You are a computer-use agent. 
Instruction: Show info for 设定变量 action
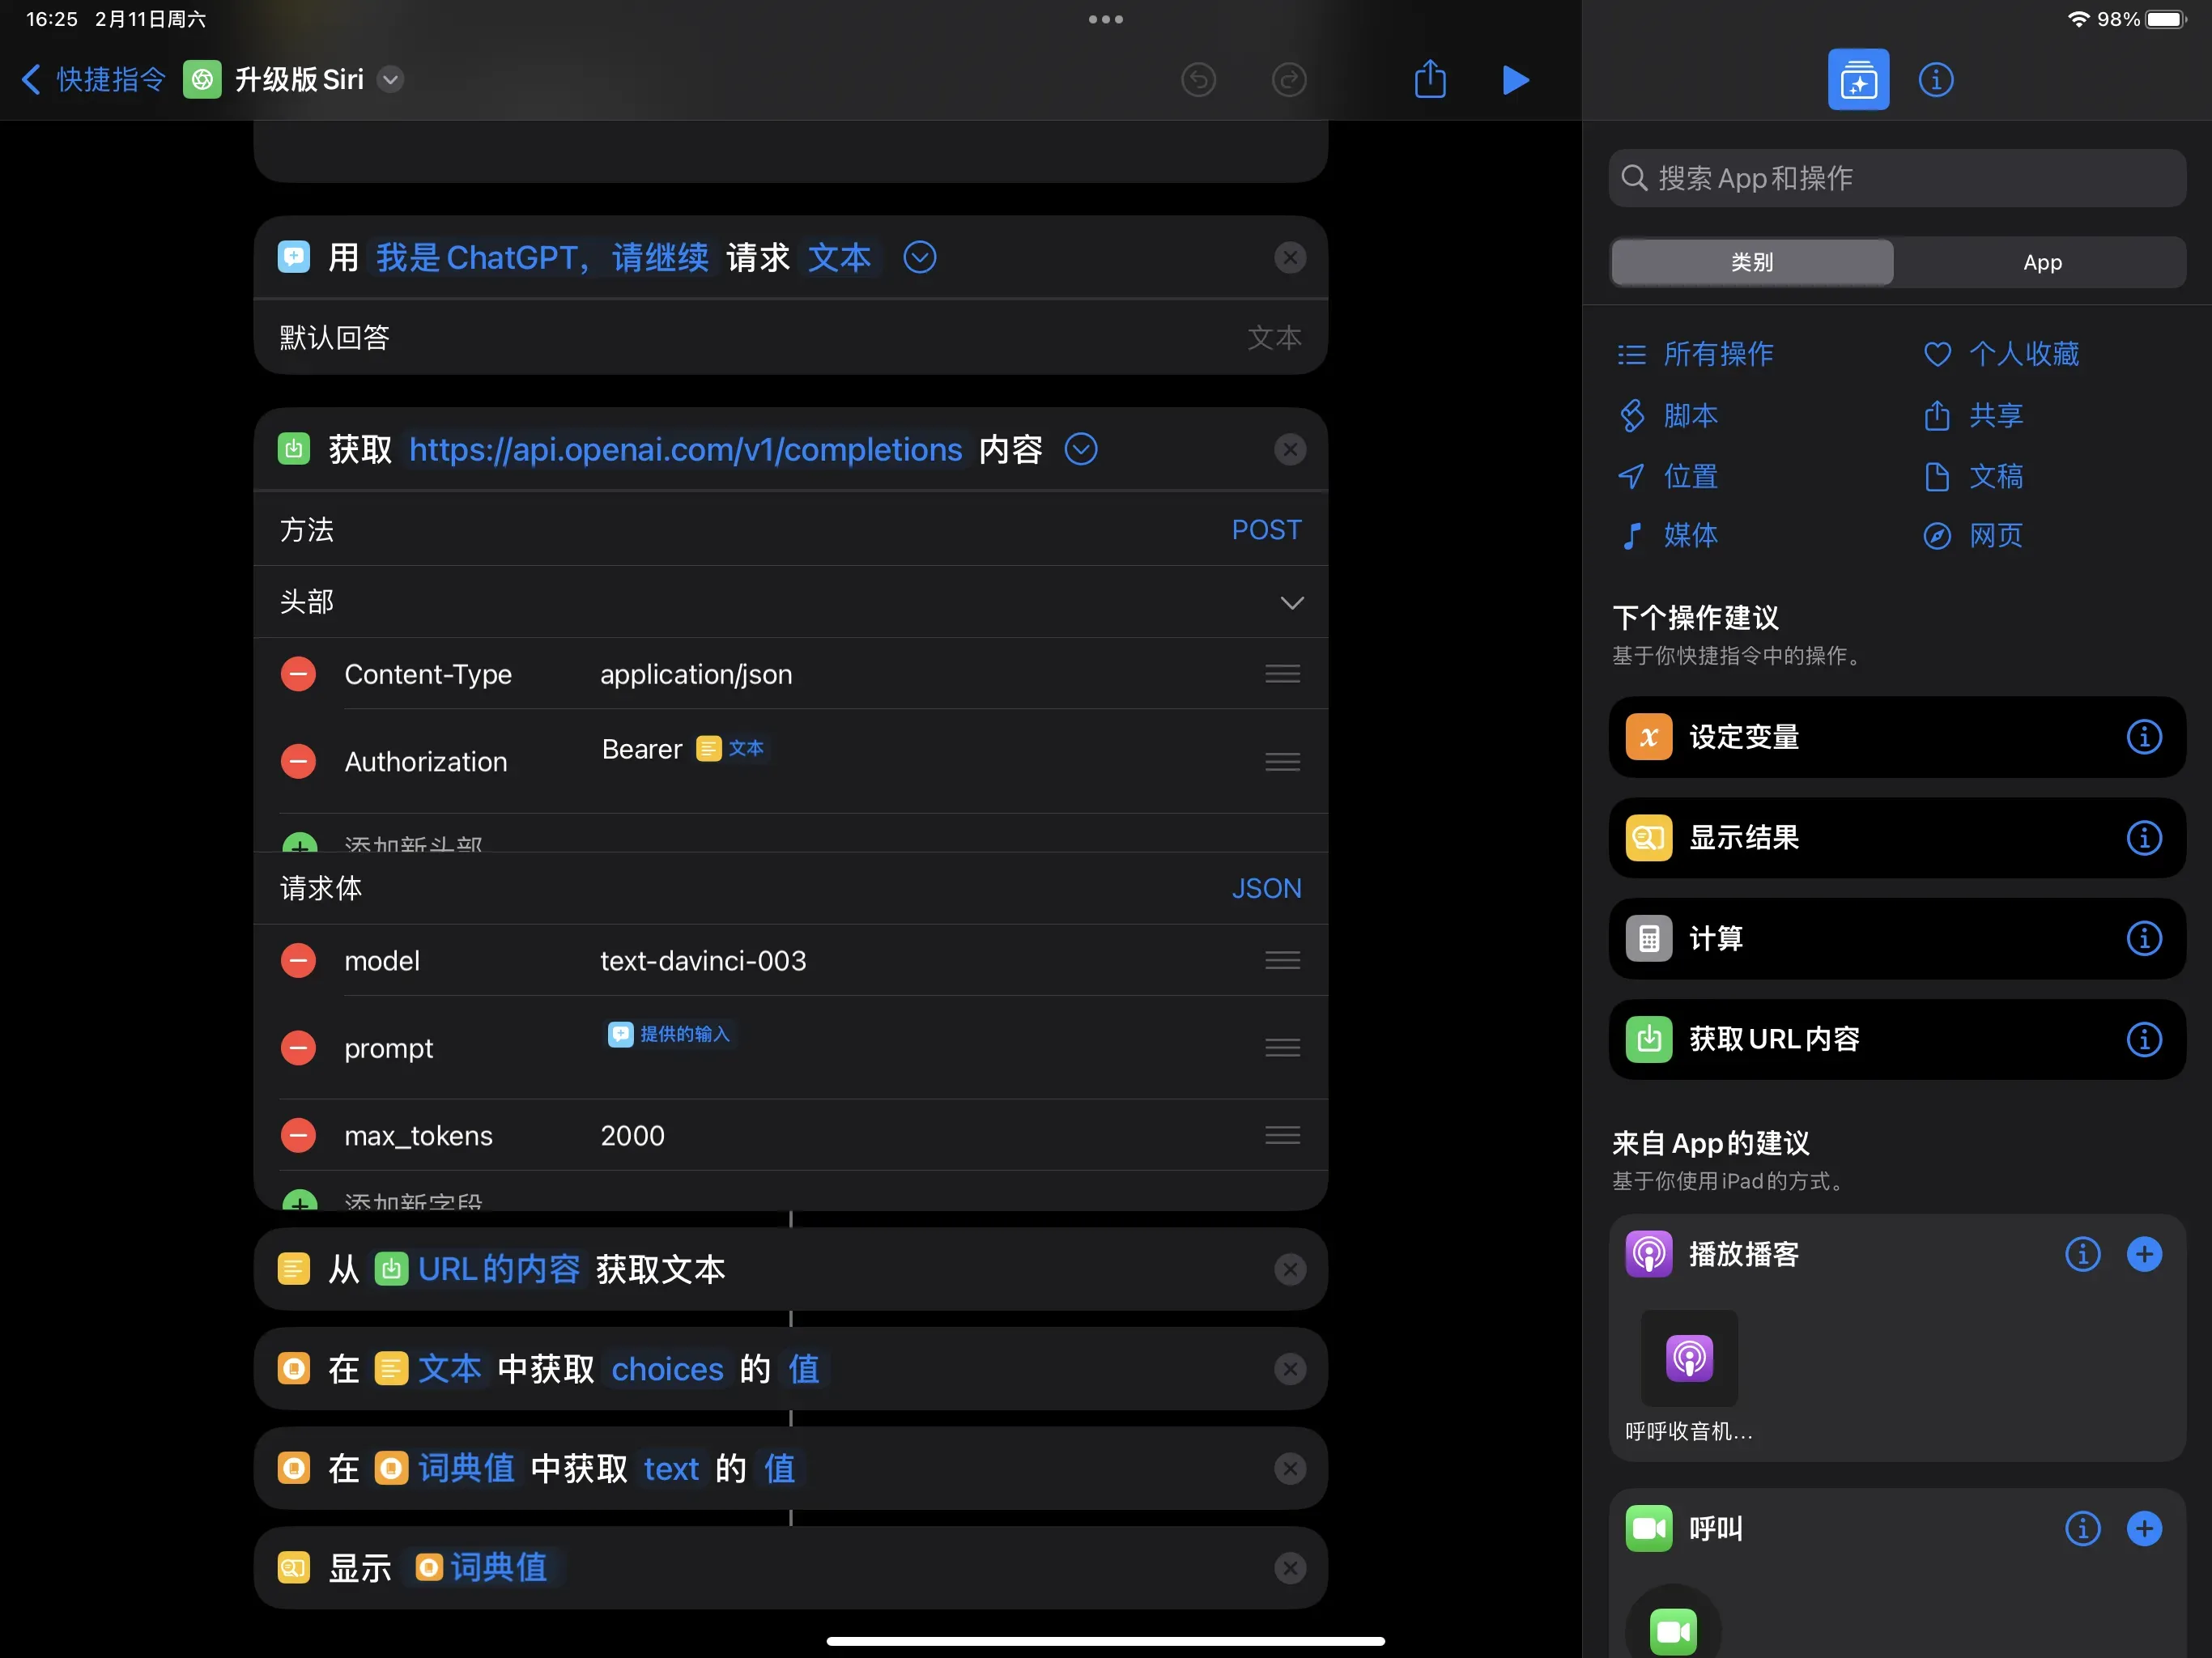(2143, 737)
